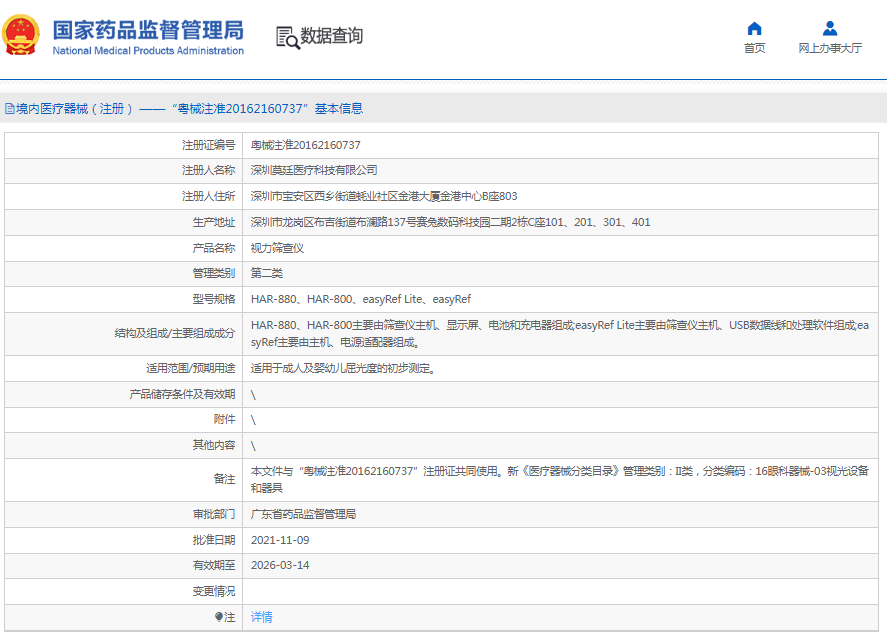Open the 网上办事大厅 text link
887x636 pixels.
829,48
